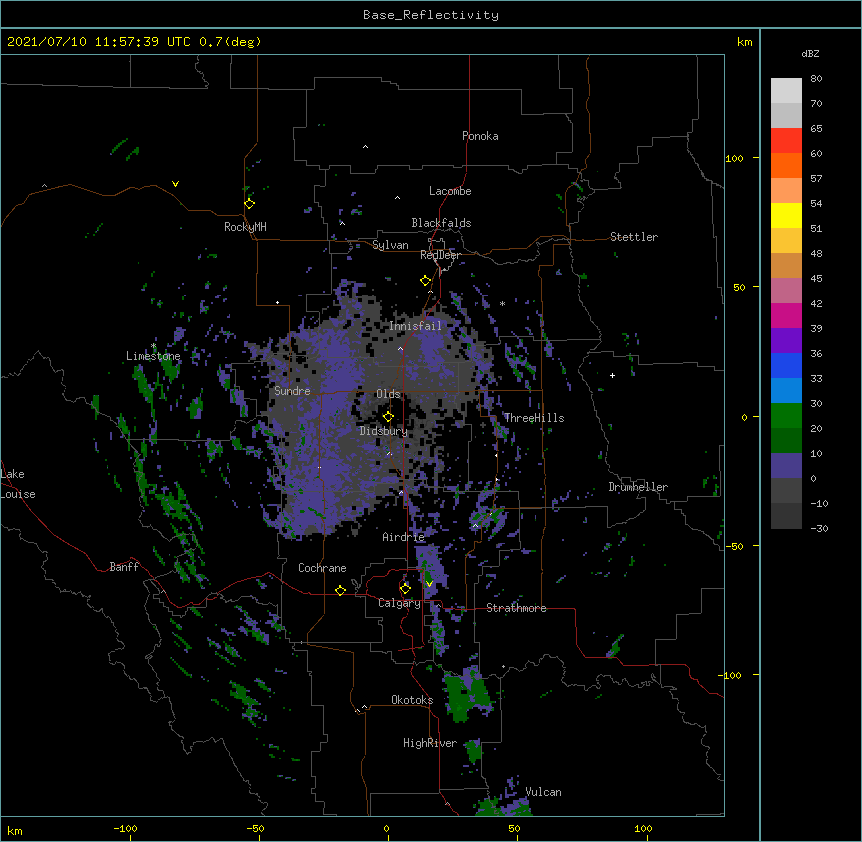862x842 pixels.
Task: Click the Didsbury city label
Action: point(383,431)
